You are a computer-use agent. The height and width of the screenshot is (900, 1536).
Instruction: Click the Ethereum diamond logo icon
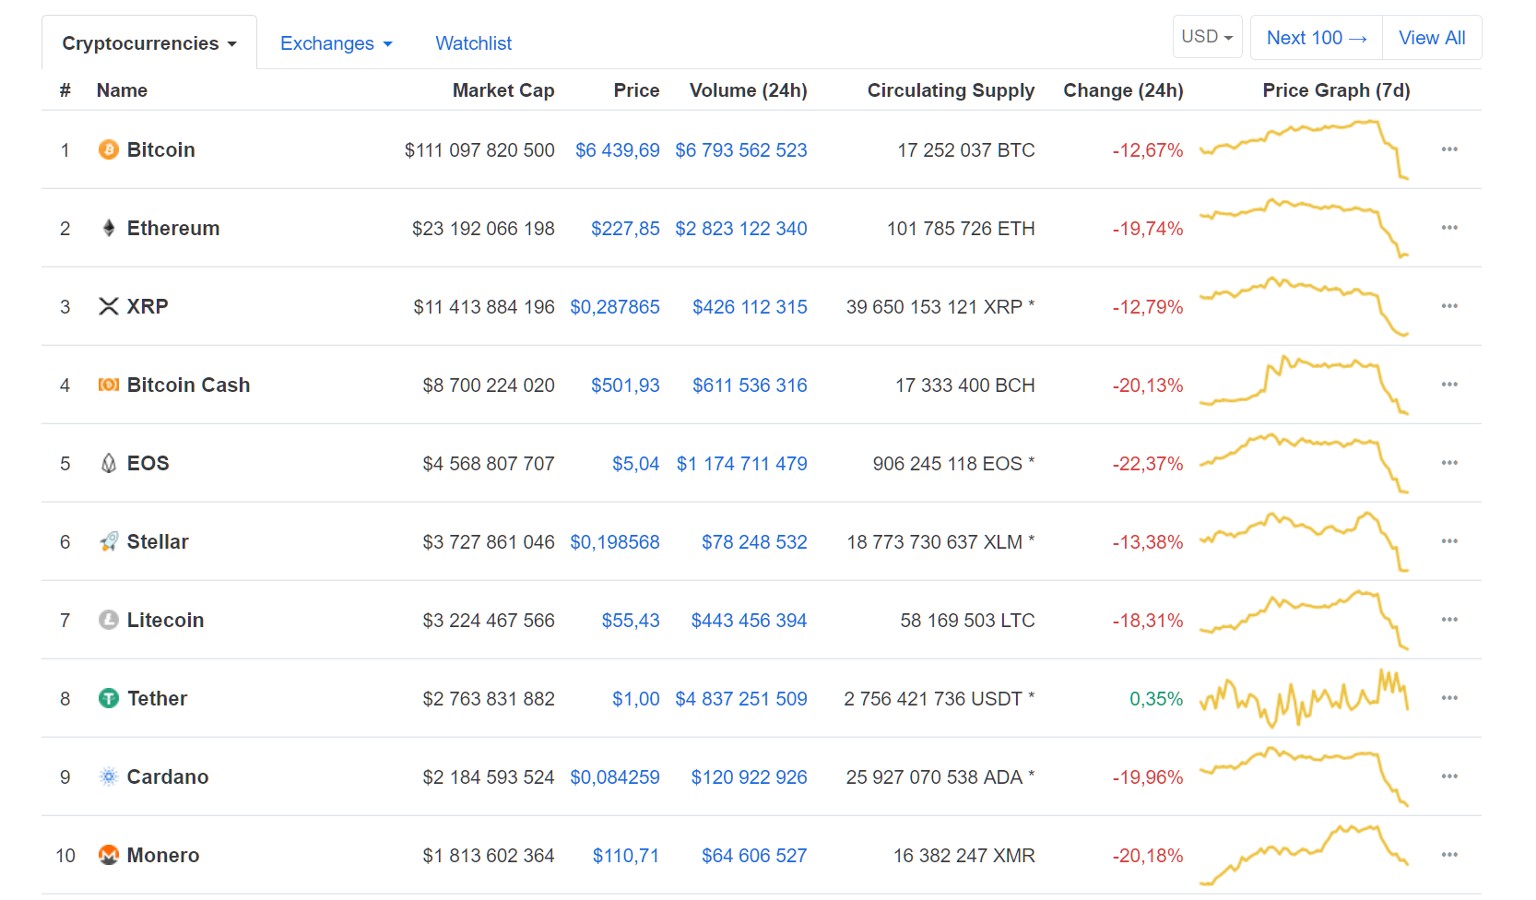[108, 228]
